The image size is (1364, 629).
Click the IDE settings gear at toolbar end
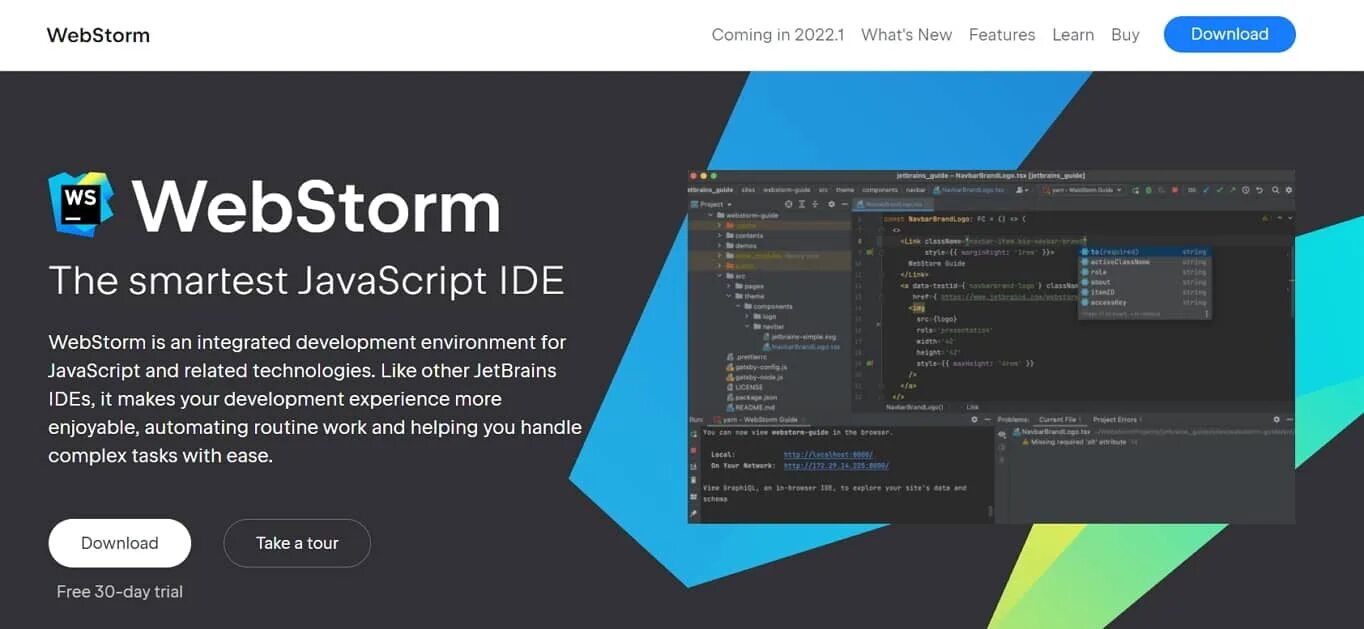pyautogui.click(x=1289, y=190)
